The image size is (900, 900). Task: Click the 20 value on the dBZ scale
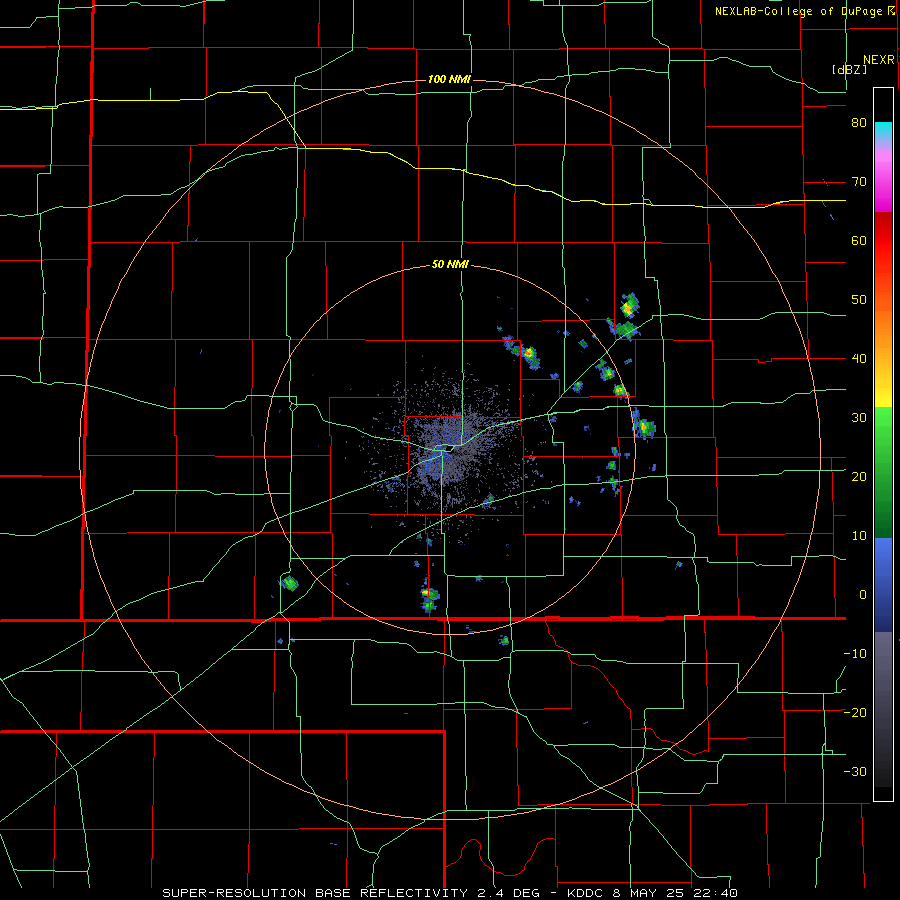pos(859,477)
